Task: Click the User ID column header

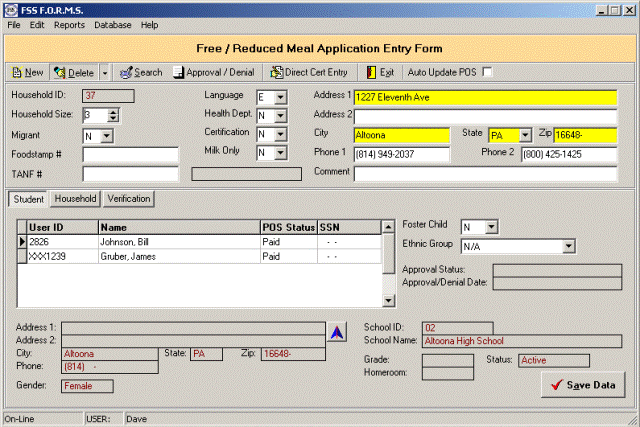Action: (62, 227)
